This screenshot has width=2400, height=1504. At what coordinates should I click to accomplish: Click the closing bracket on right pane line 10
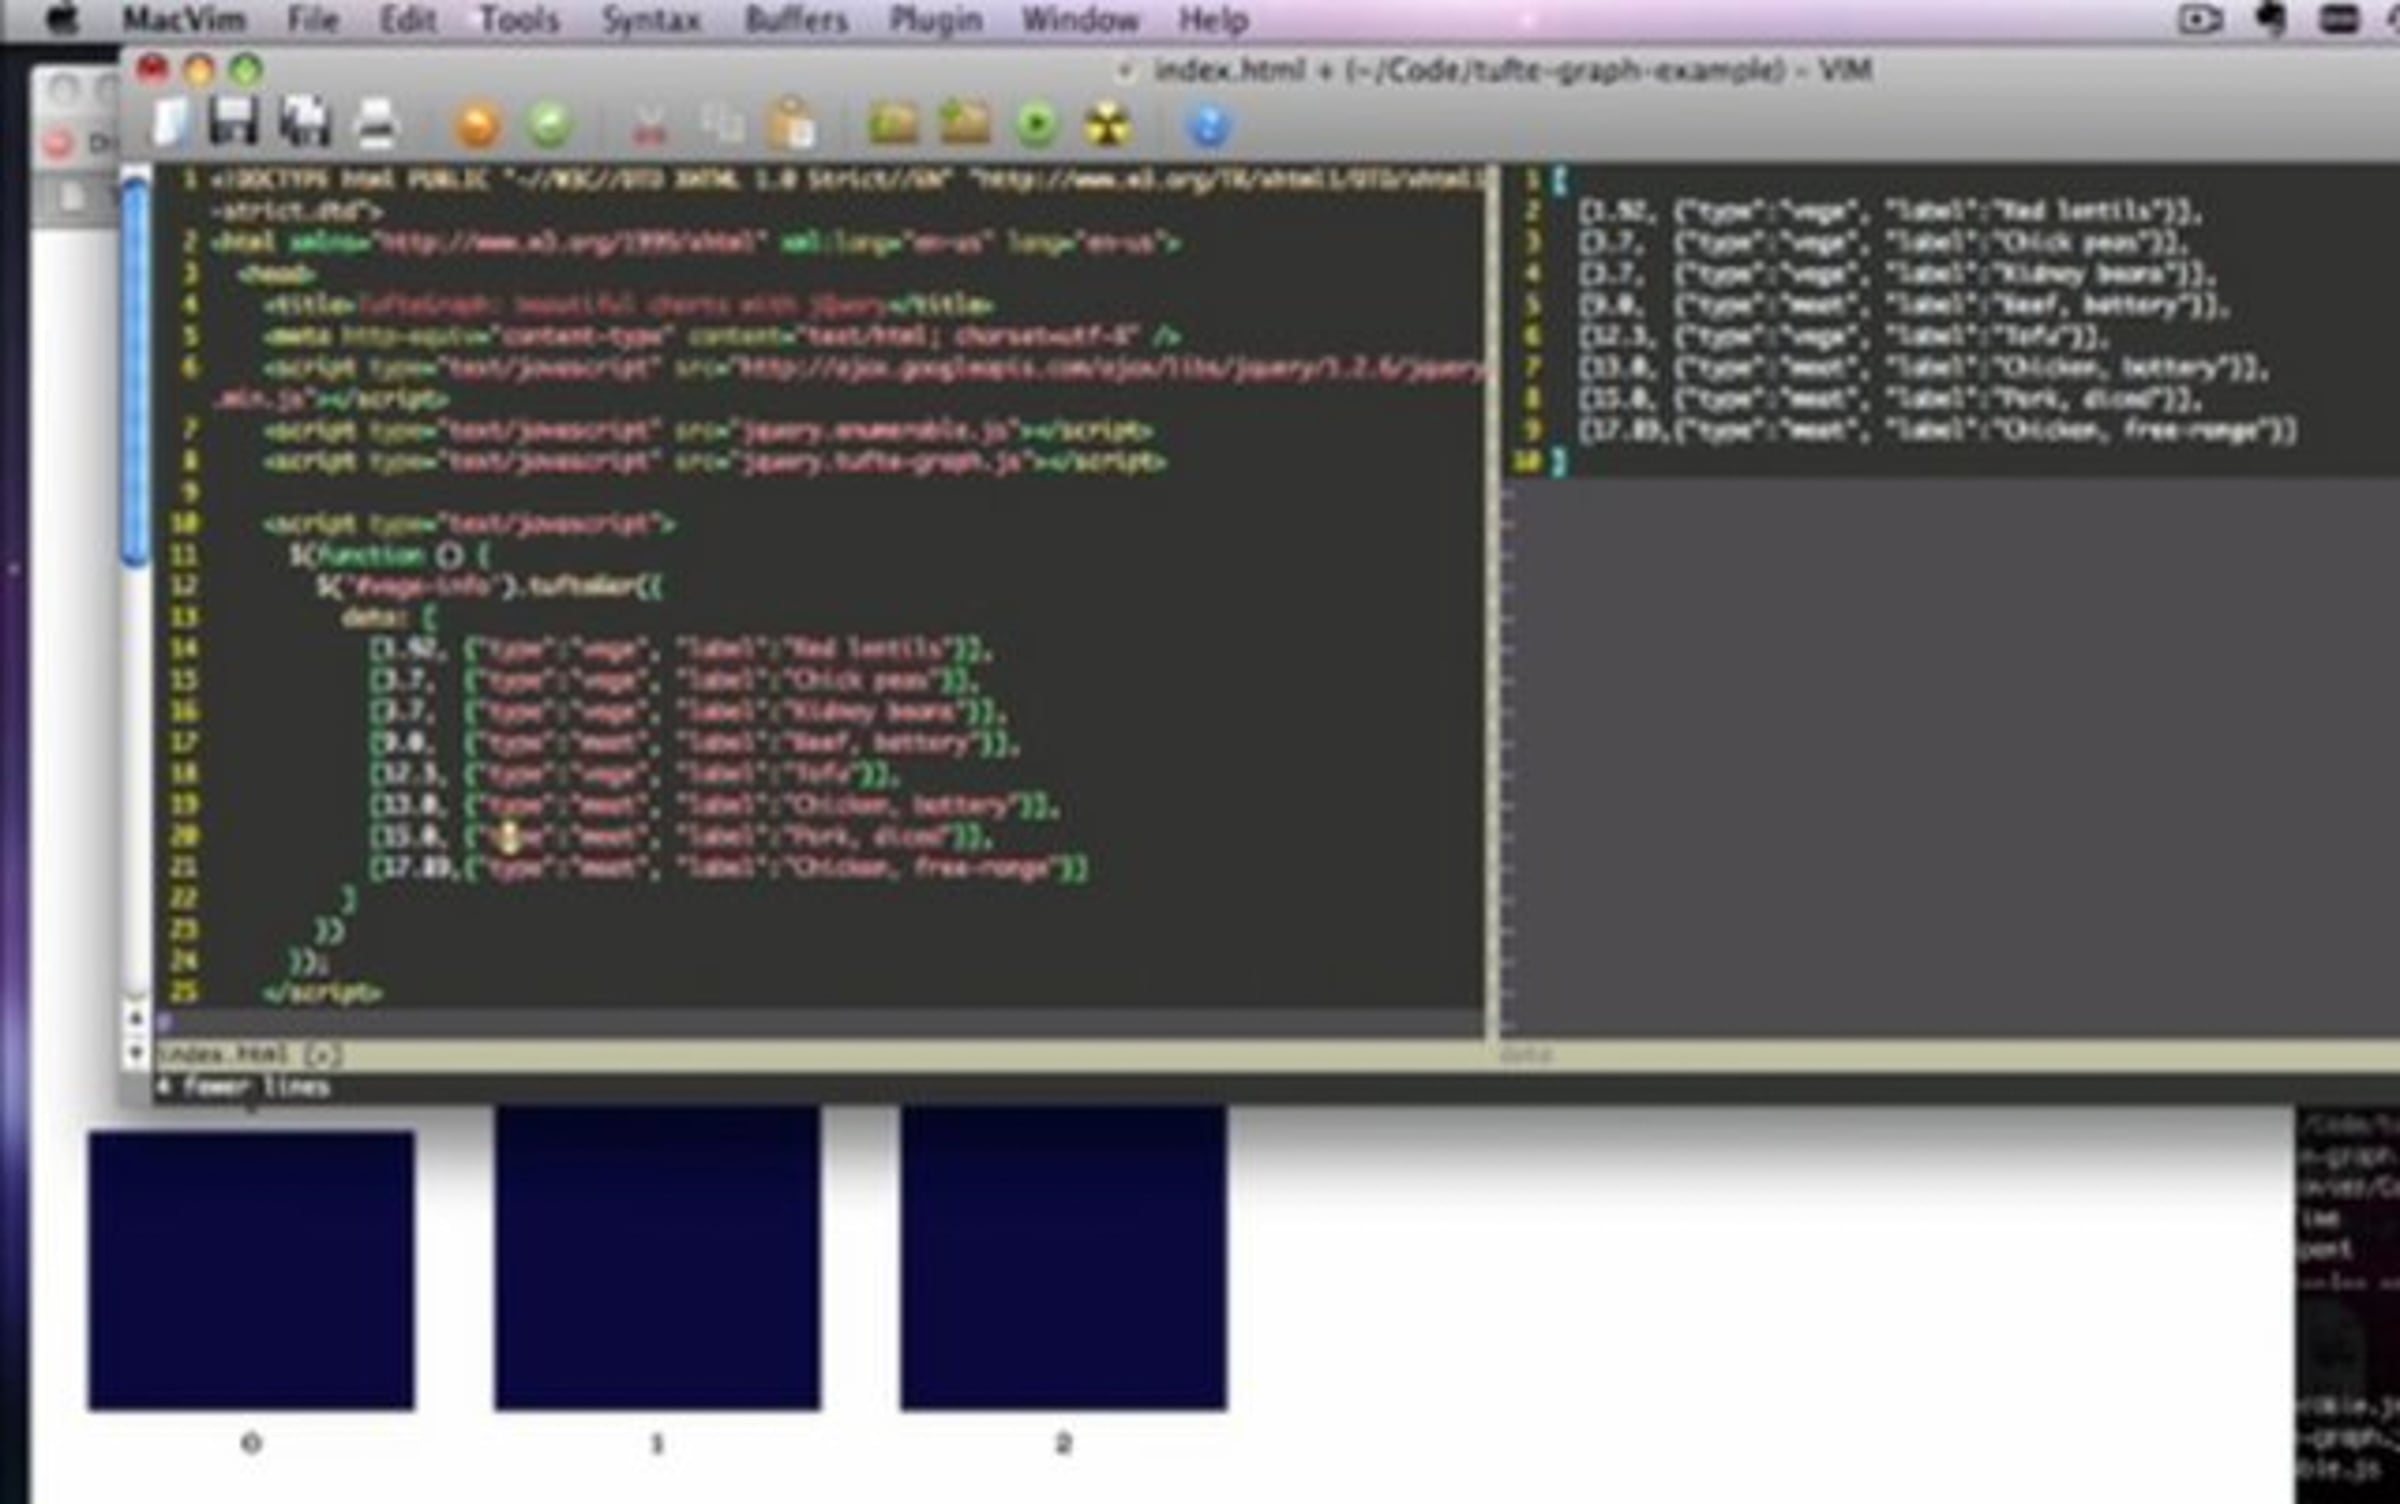[1559, 462]
